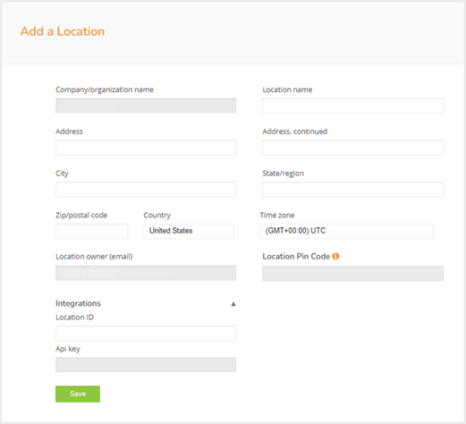
Task: Focus the Location name field
Action: [x=353, y=106]
